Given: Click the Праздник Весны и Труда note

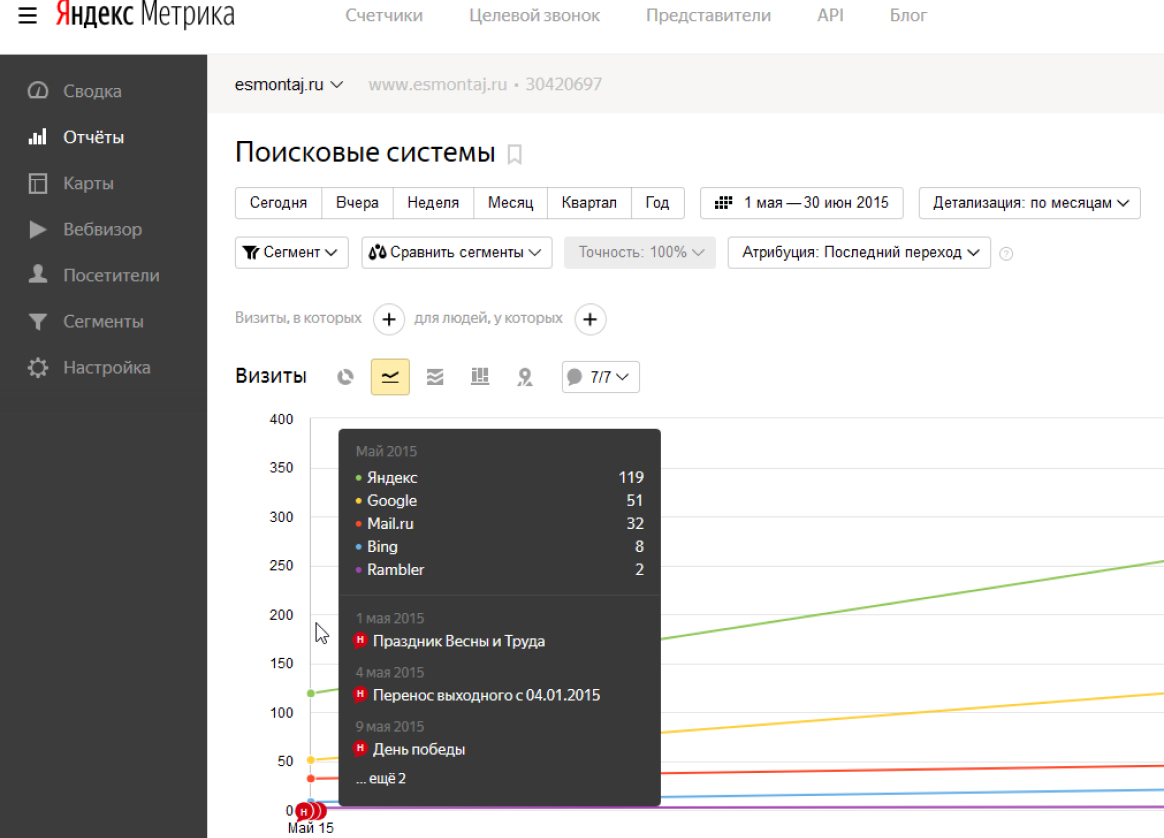Looking at the screenshot, I should [x=450, y=641].
